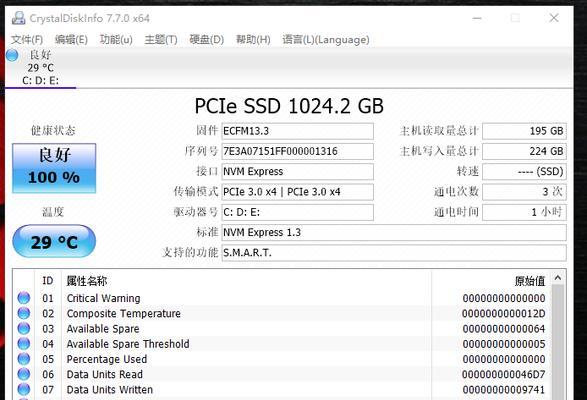Open the 硬盘(D) menu
The width and height of the screenshot is (587, 400).
[207, 39]
